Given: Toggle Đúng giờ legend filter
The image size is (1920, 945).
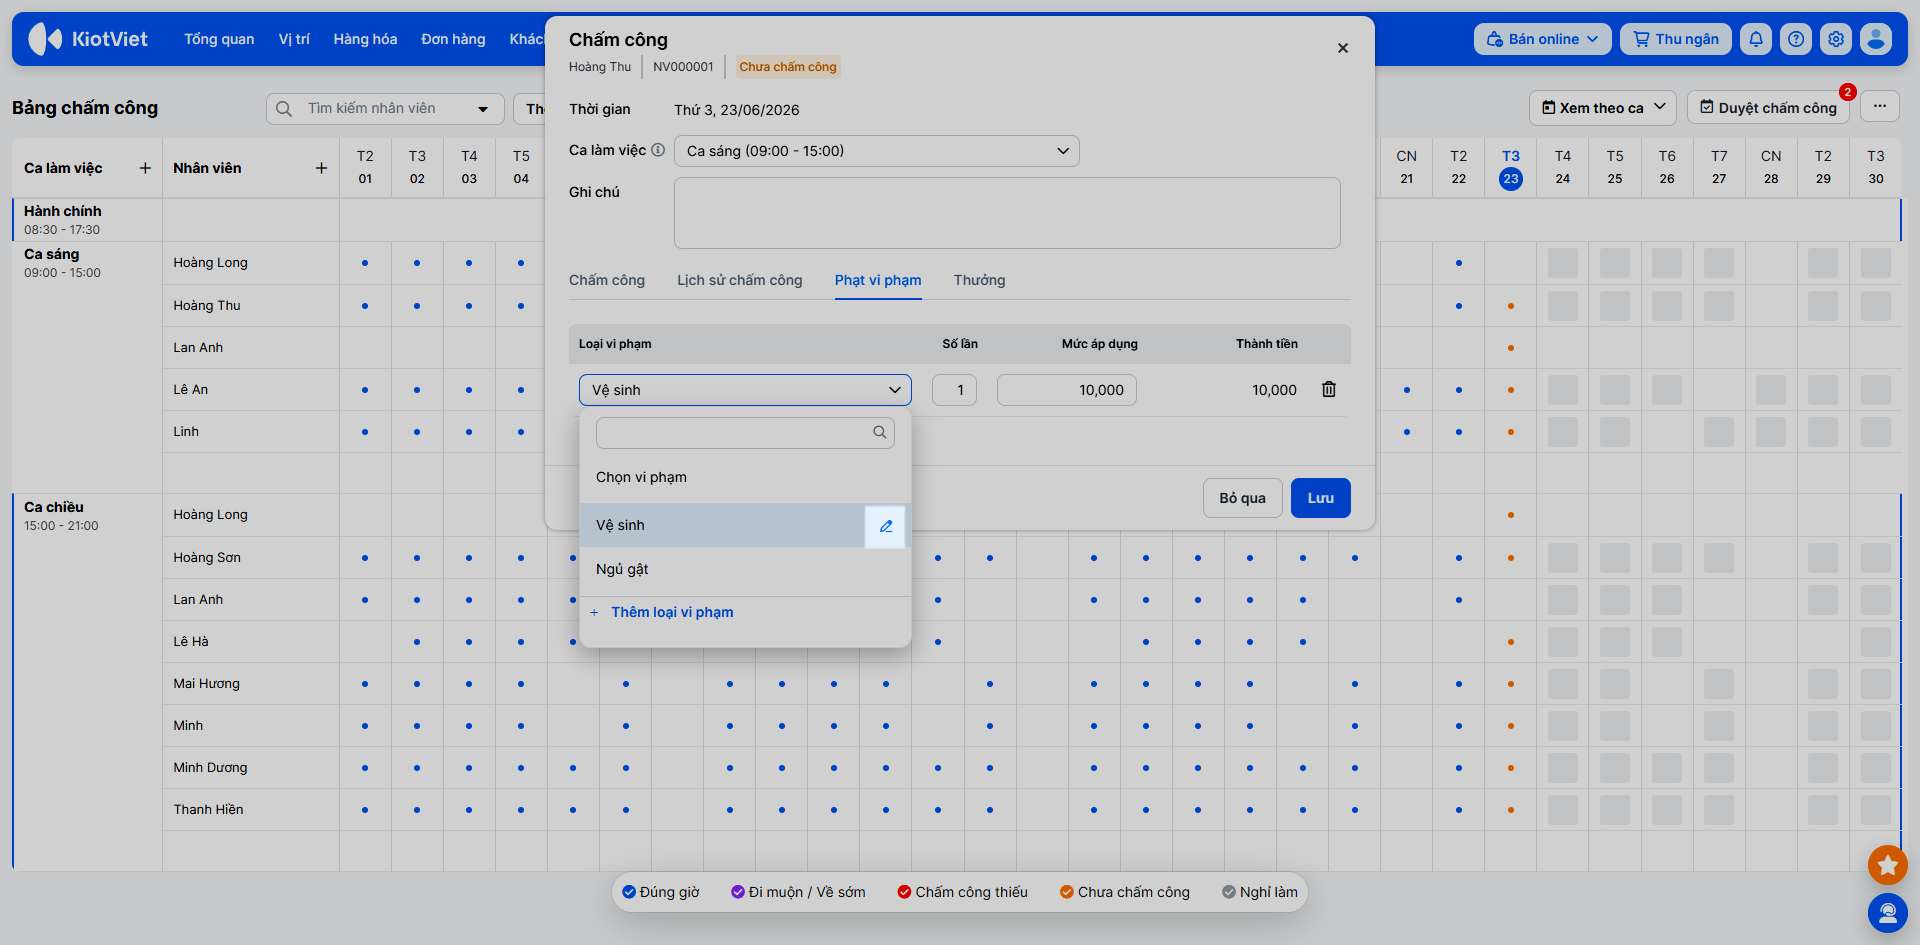Looking at the screenshot, I should pos(661,892).
